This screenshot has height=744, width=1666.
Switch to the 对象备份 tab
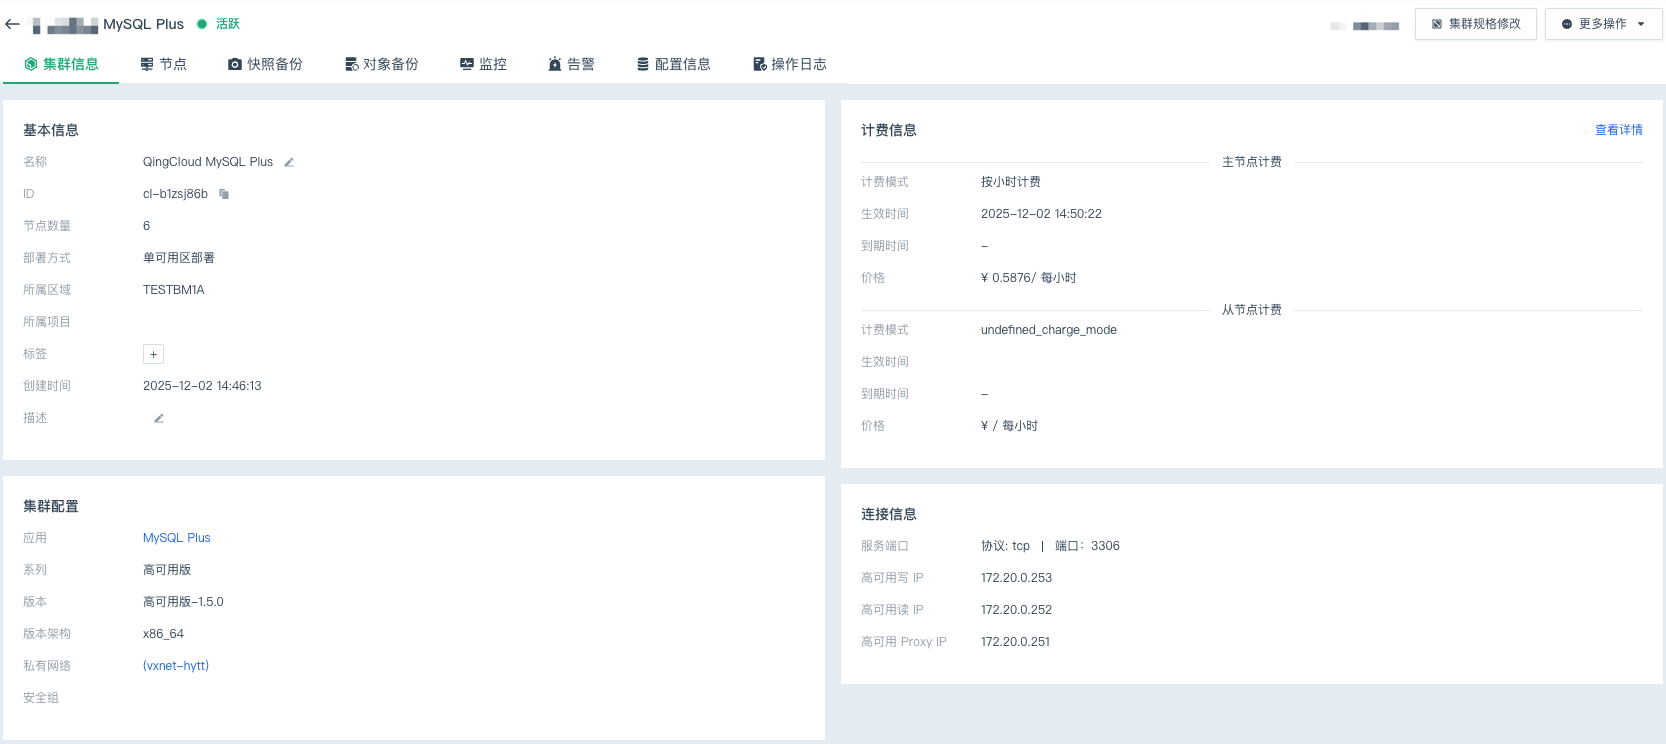click(381, 64)
